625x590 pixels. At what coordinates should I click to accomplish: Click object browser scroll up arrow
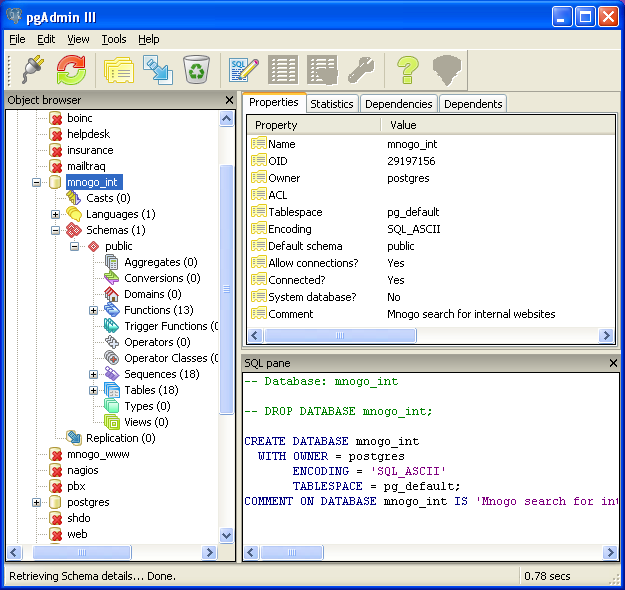pos(226,118)
